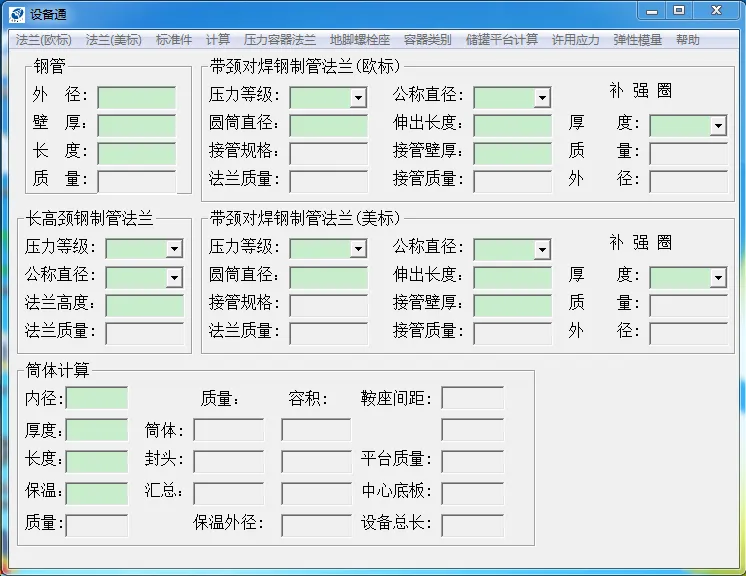746x576 pixels.
Task: Expand 压力等级 dropdown in 欧标 flange group
Action: 358,98
